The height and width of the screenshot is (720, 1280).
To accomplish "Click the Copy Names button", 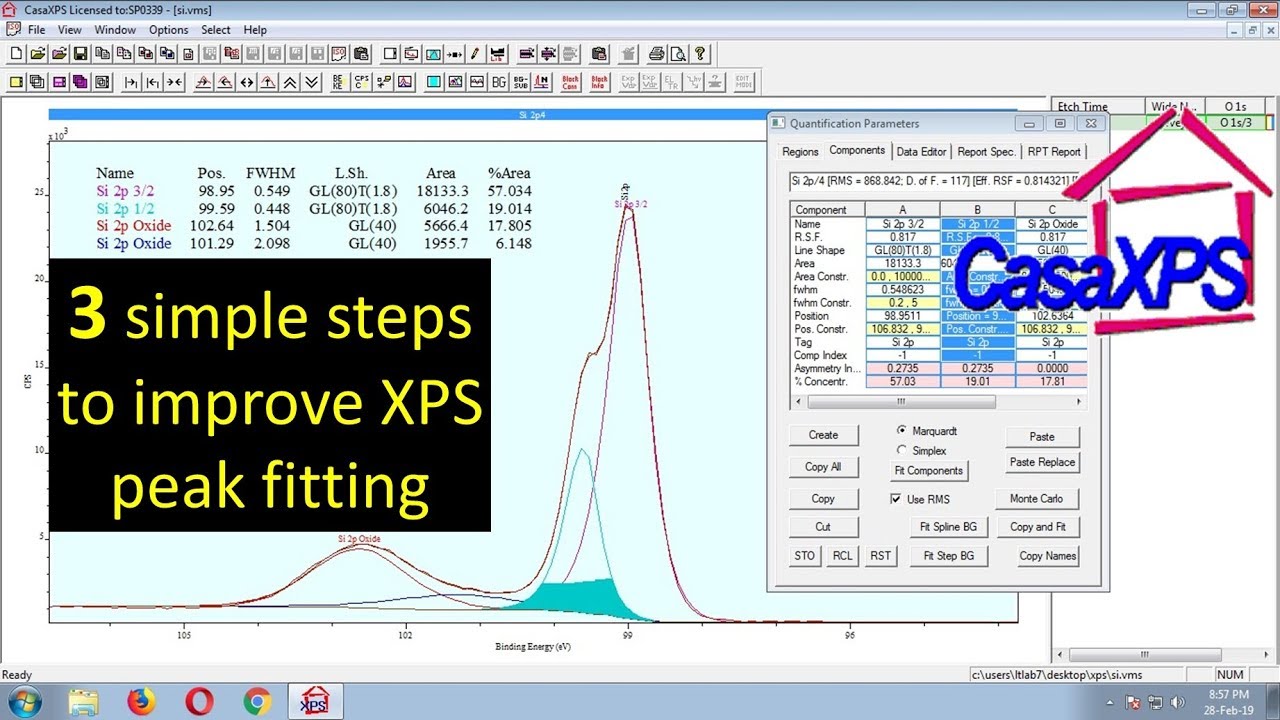I will coord(1047,556).
